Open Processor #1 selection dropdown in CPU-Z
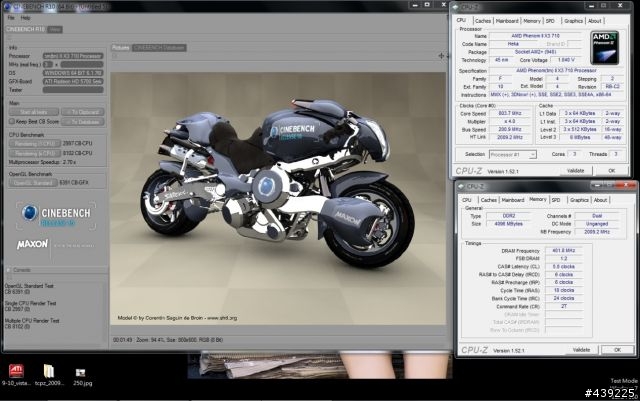The image size is (640, 401). [512, 155]
